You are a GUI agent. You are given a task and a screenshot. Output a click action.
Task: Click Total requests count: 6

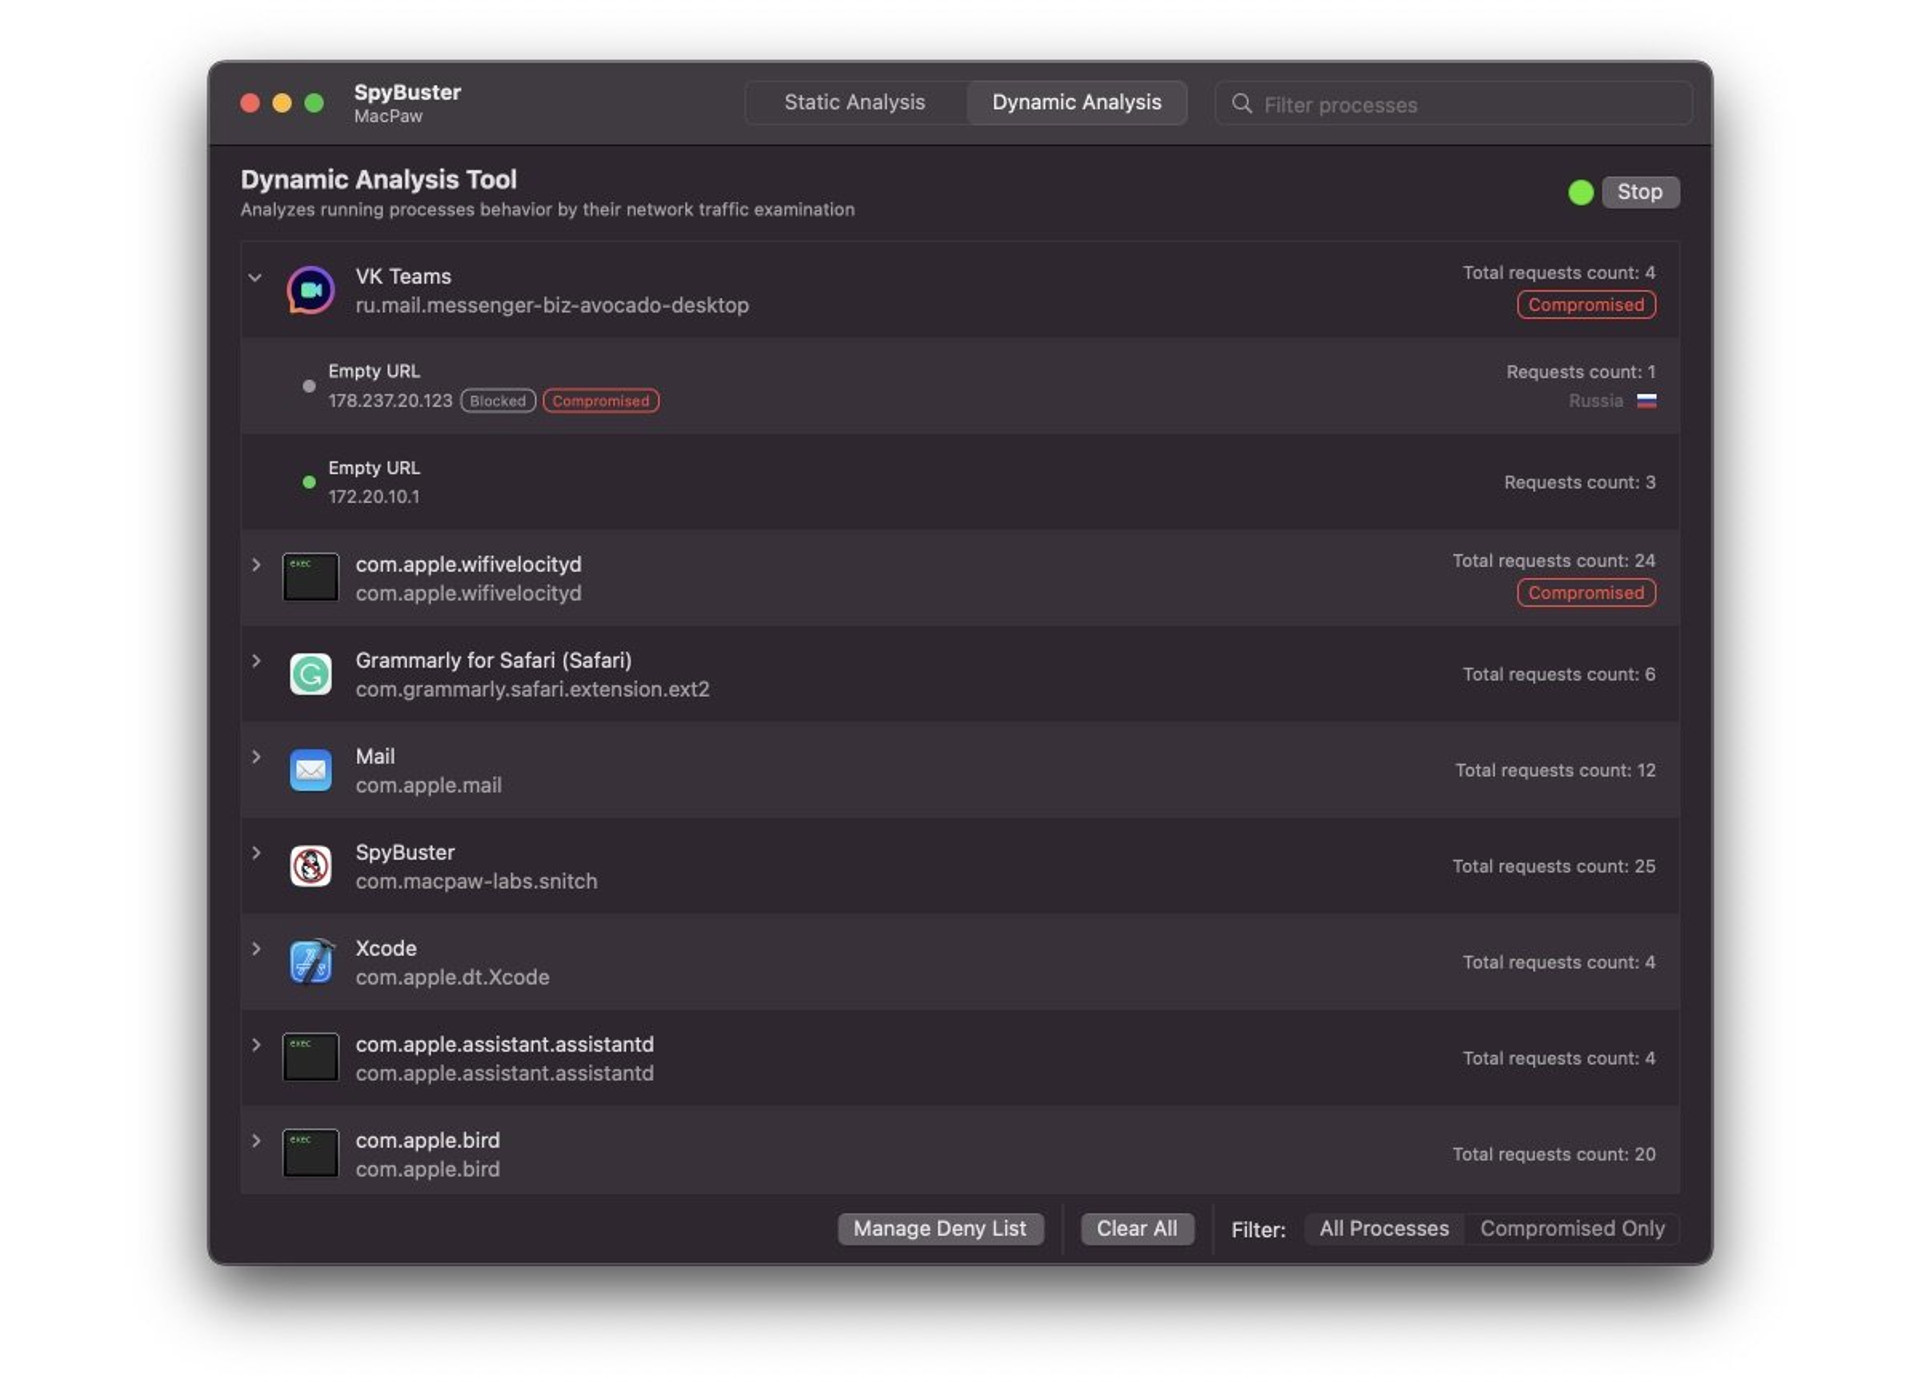pyautogui.click(x=1559, y=674)
